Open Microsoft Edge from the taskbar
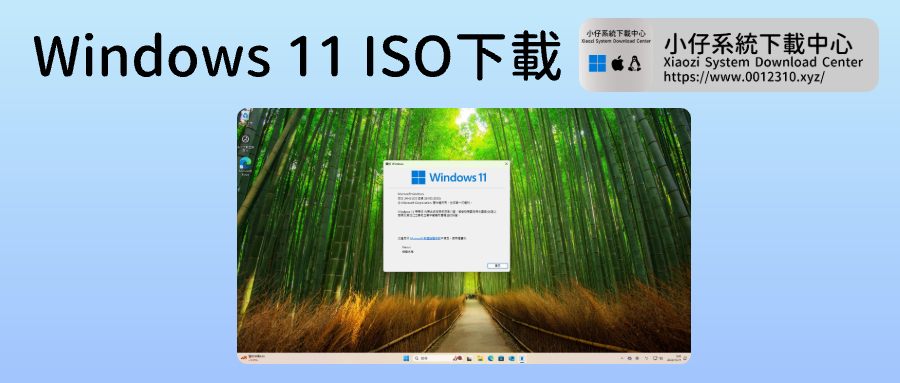This screenshot has height=383, width=900. [x=491, y=358]
